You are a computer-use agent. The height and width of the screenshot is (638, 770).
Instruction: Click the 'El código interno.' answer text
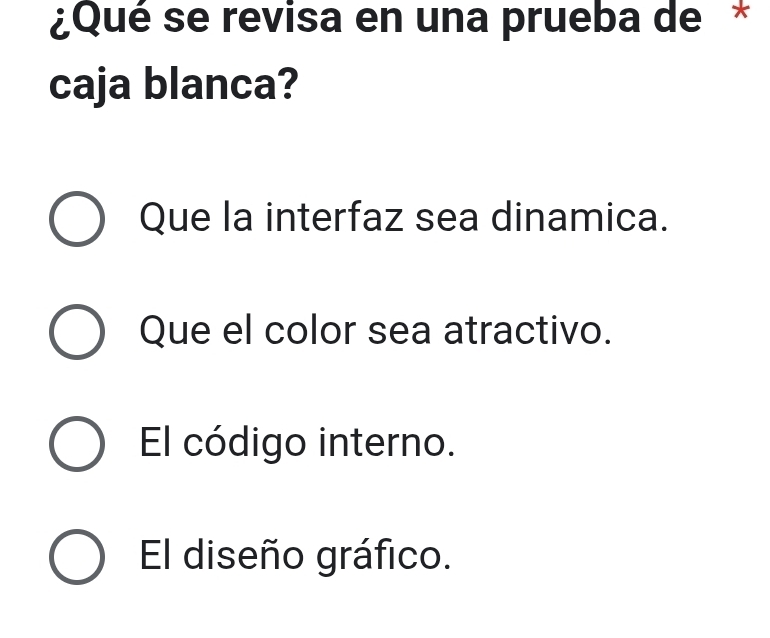tap(298, 444)
